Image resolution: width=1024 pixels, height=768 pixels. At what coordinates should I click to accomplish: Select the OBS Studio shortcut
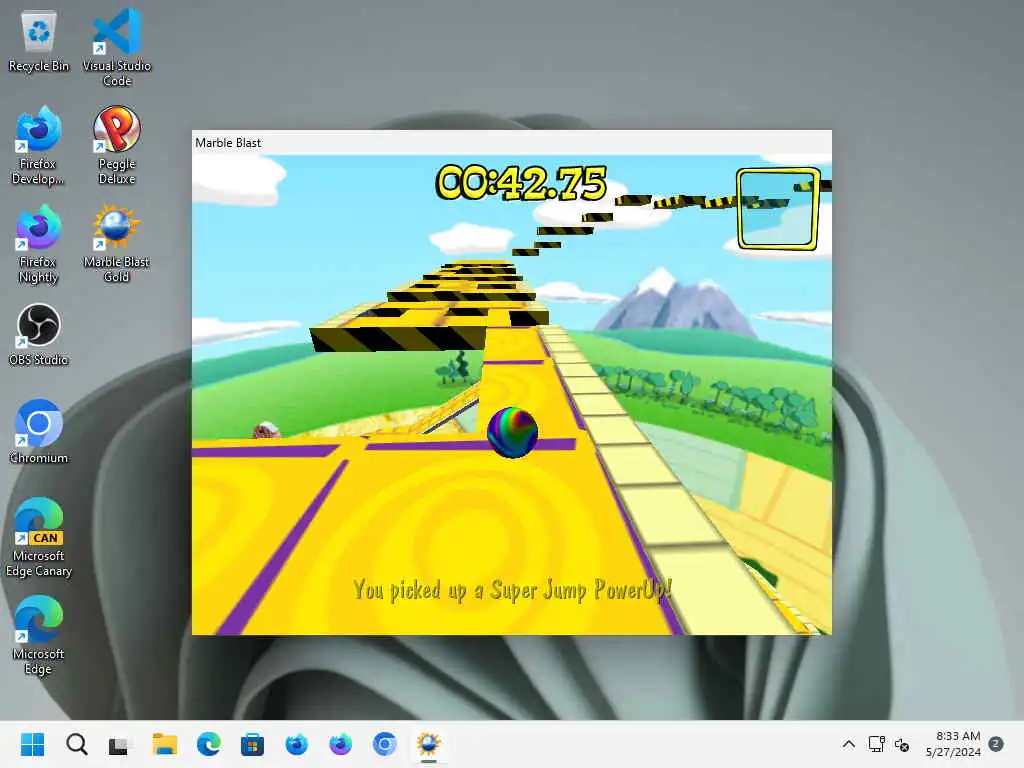(x=39, y=334)
